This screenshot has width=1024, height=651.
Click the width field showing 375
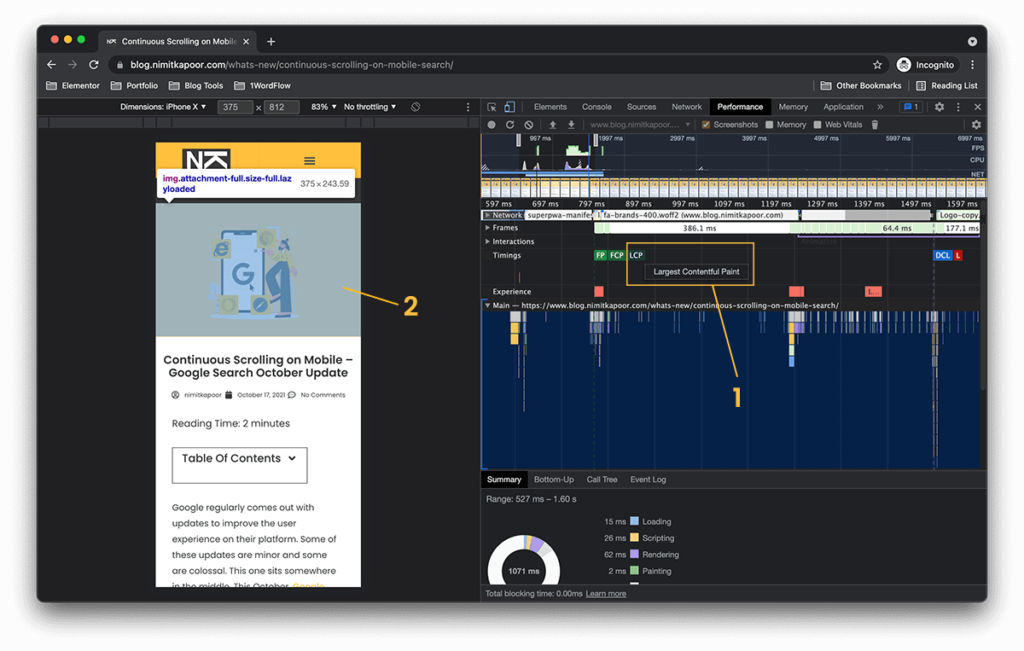235,107
